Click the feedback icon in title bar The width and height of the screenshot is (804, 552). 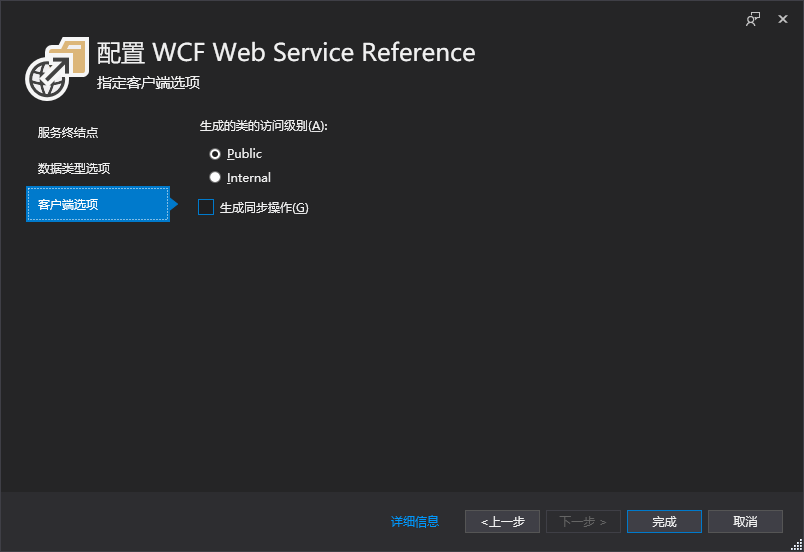click(753, 19)
